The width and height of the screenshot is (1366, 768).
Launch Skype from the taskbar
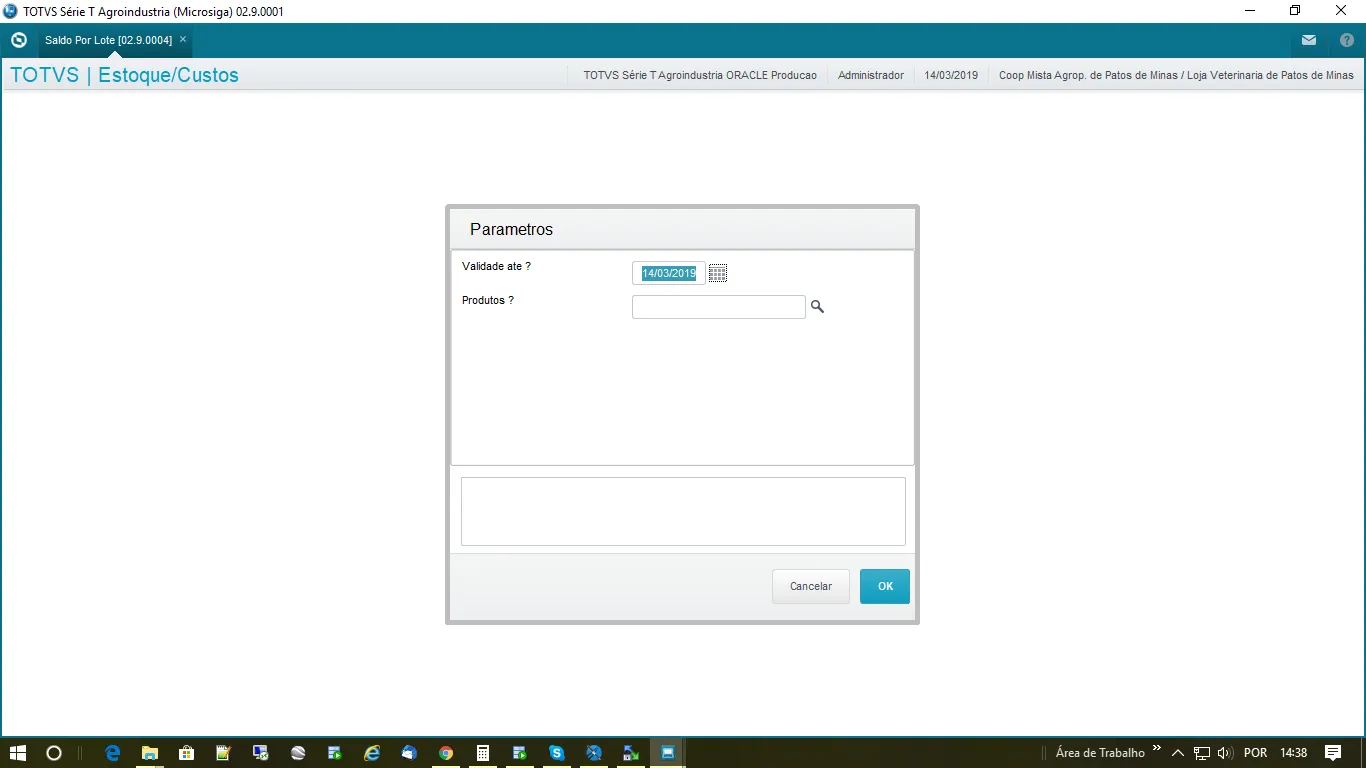click(557, 753)
